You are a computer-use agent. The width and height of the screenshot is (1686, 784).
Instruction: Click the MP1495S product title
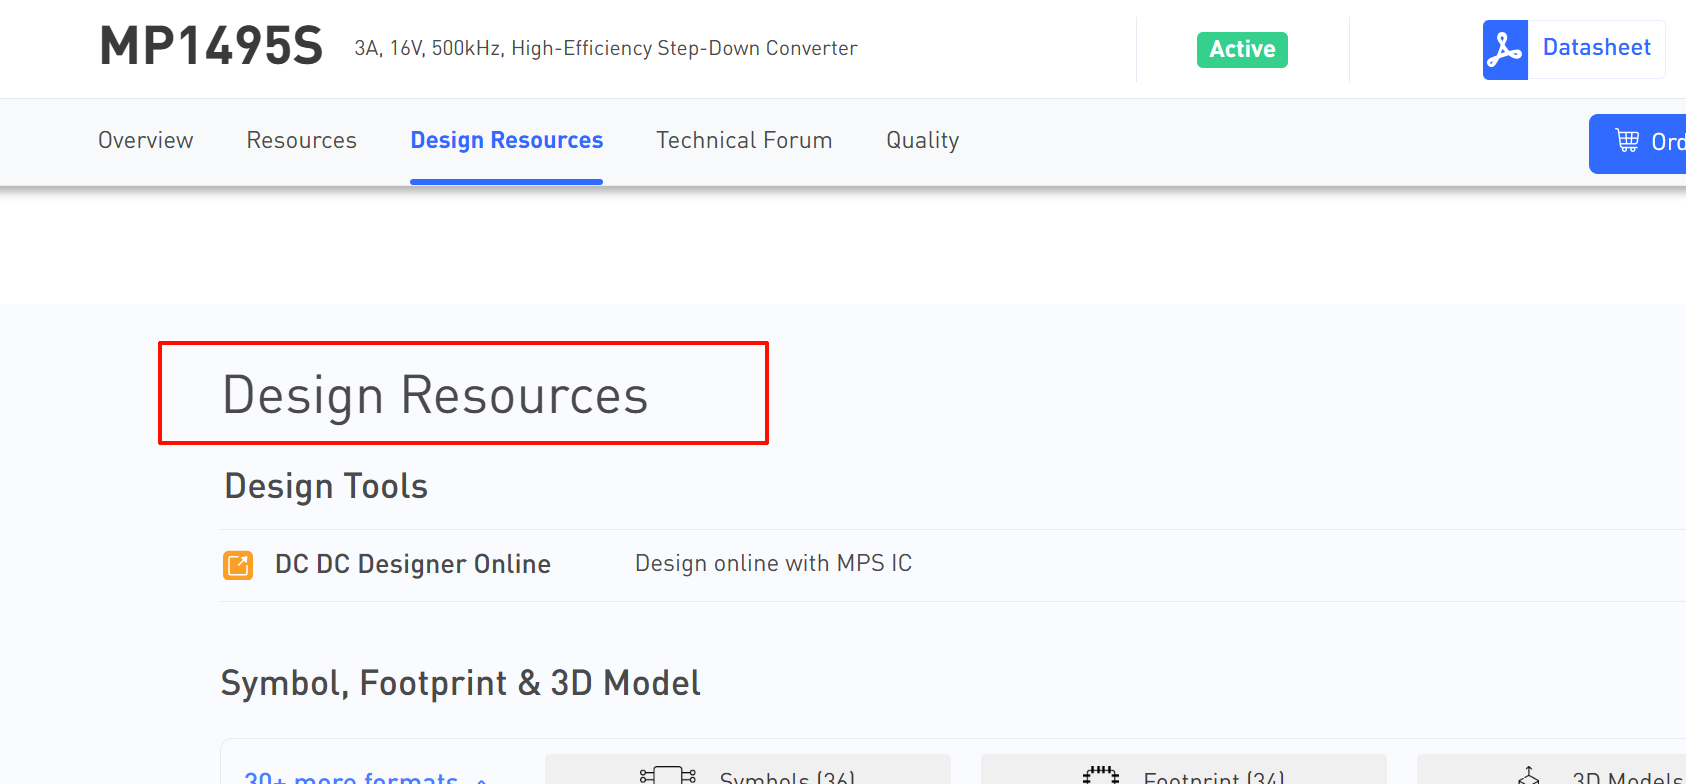tap(211, 47)
